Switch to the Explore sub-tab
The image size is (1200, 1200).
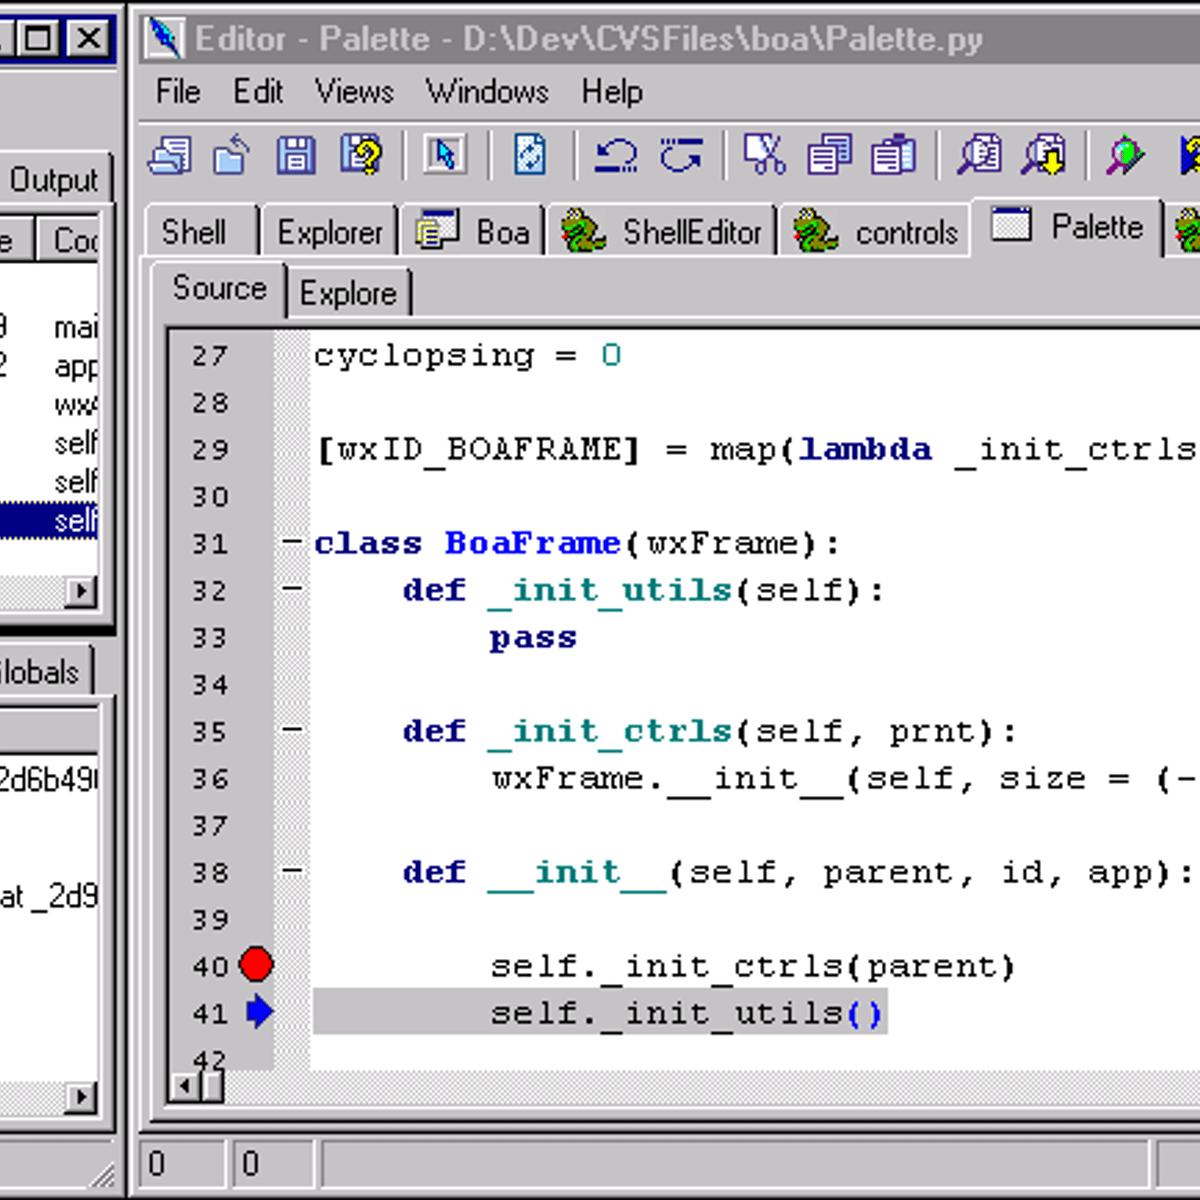point(349,292)
